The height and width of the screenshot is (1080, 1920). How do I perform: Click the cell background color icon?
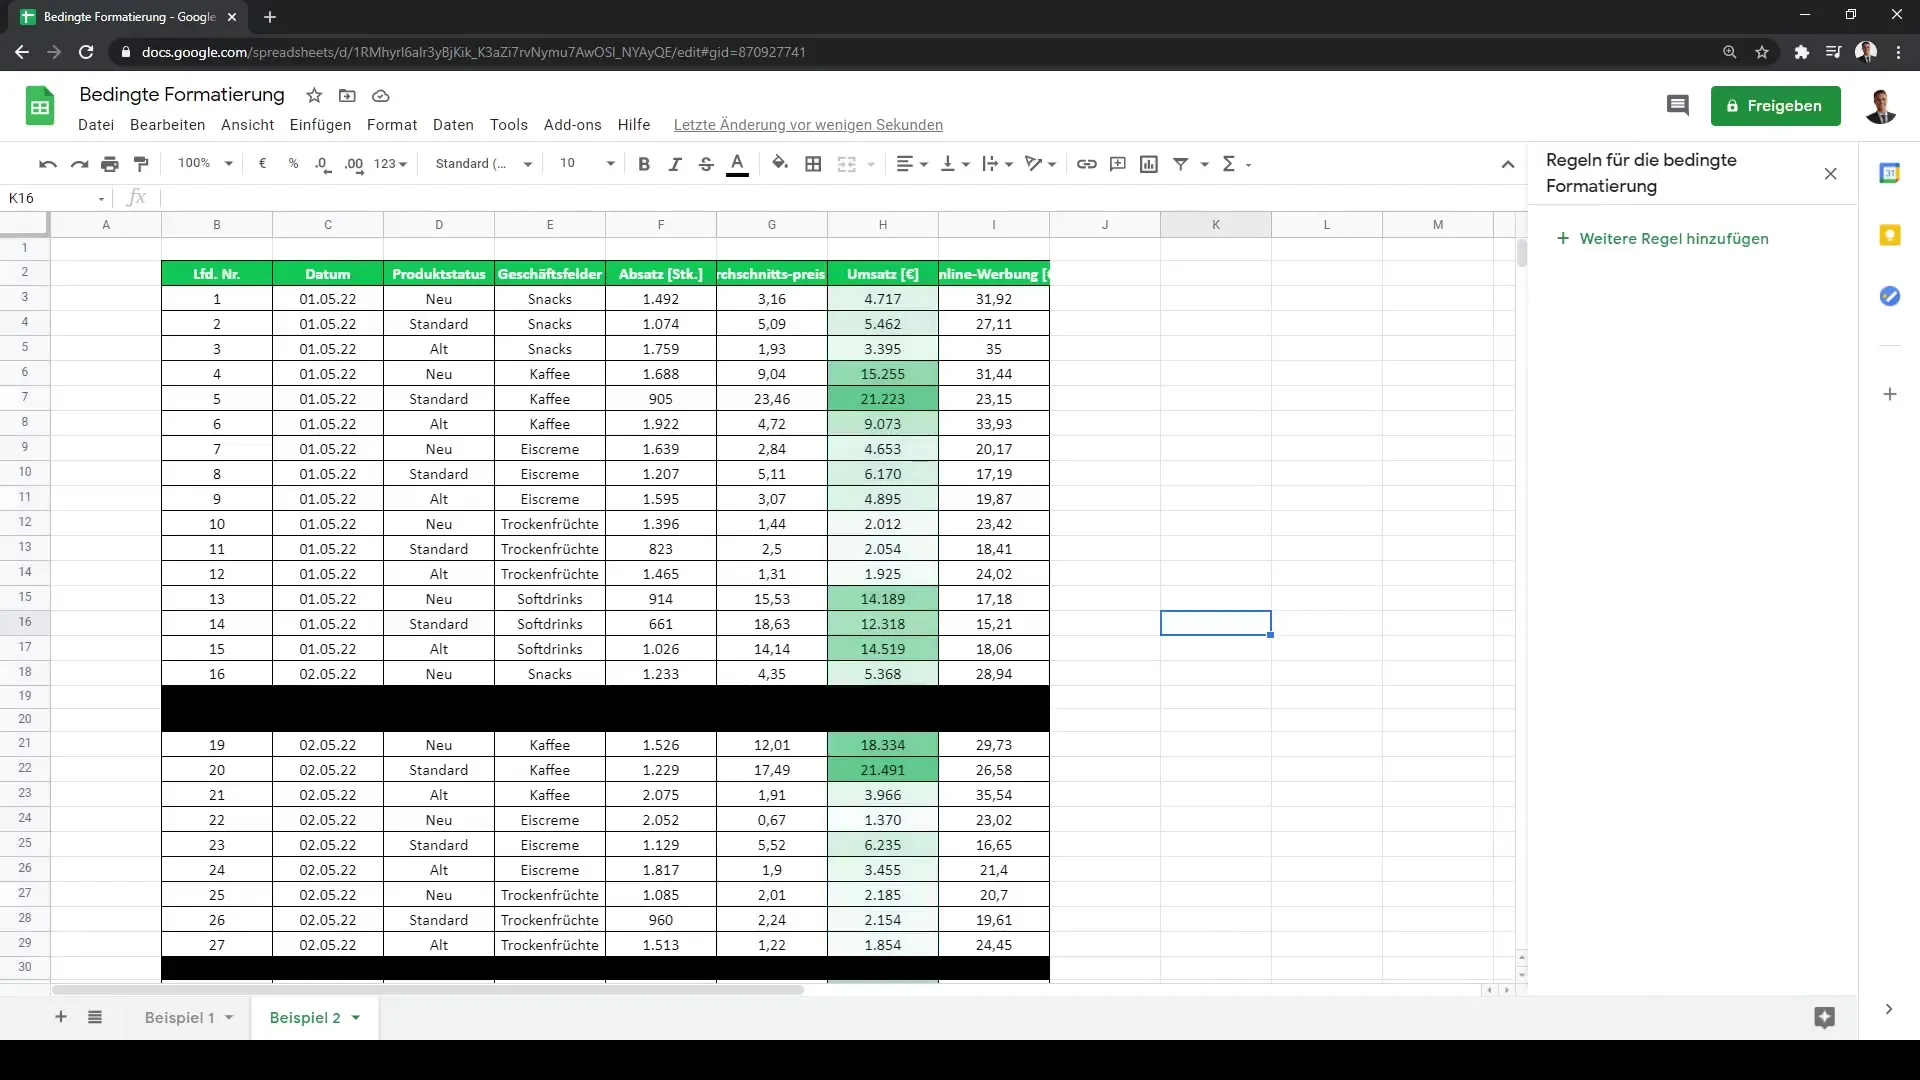[779, 164]
